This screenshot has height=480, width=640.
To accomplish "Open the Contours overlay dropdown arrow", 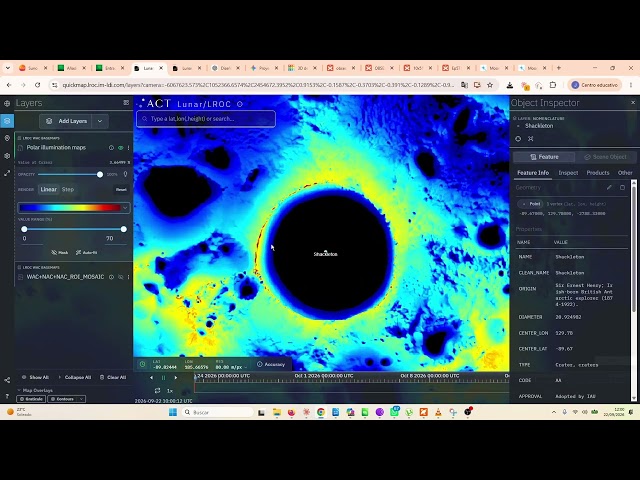I will coord(81,399).
